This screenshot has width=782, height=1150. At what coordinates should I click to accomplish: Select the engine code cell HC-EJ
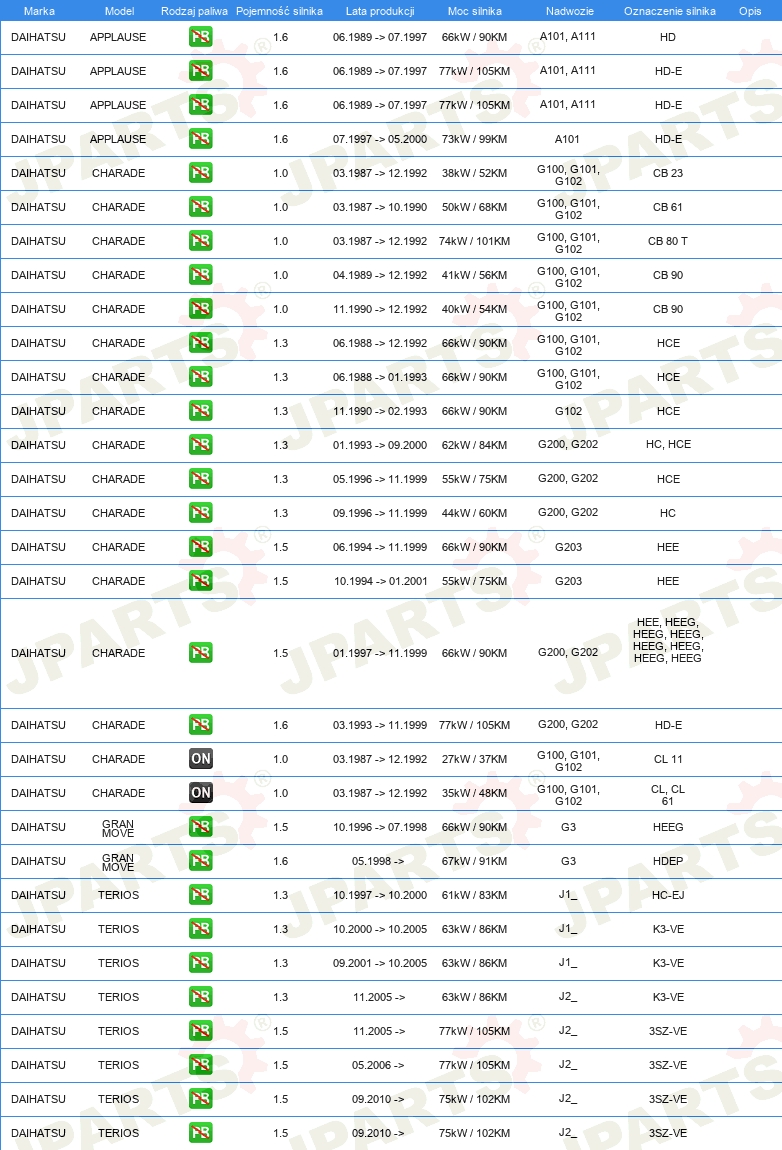pos(668,895)
